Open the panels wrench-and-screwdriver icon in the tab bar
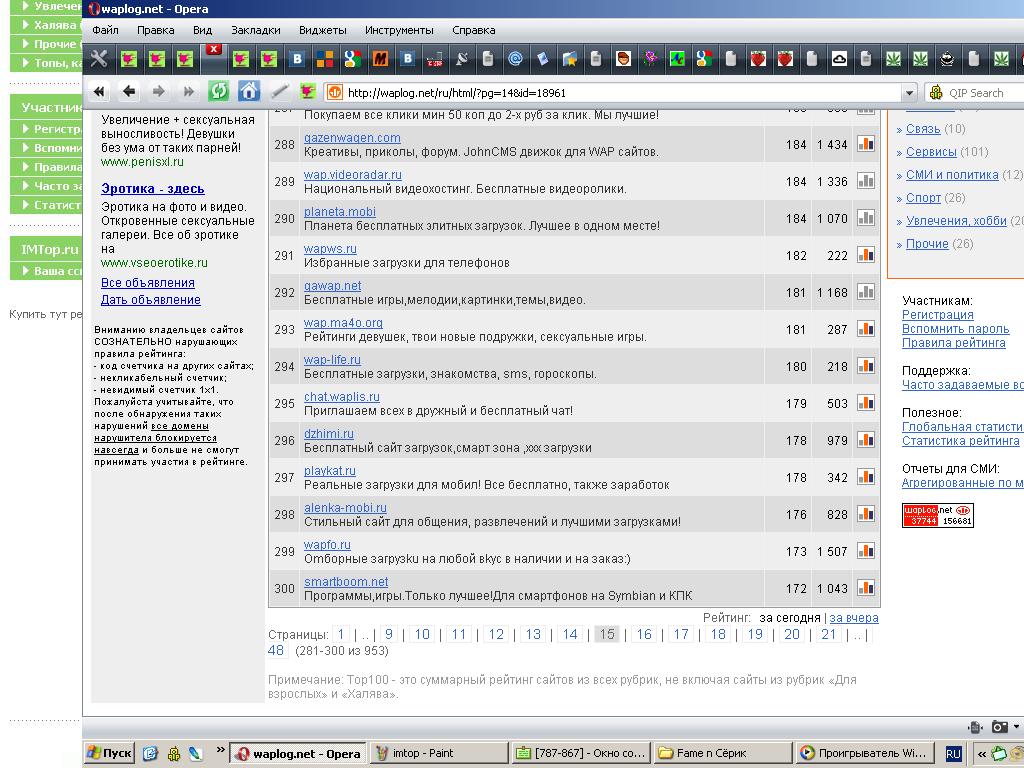This screenshot has width=1024, height=768. click(x=99, y=59)
